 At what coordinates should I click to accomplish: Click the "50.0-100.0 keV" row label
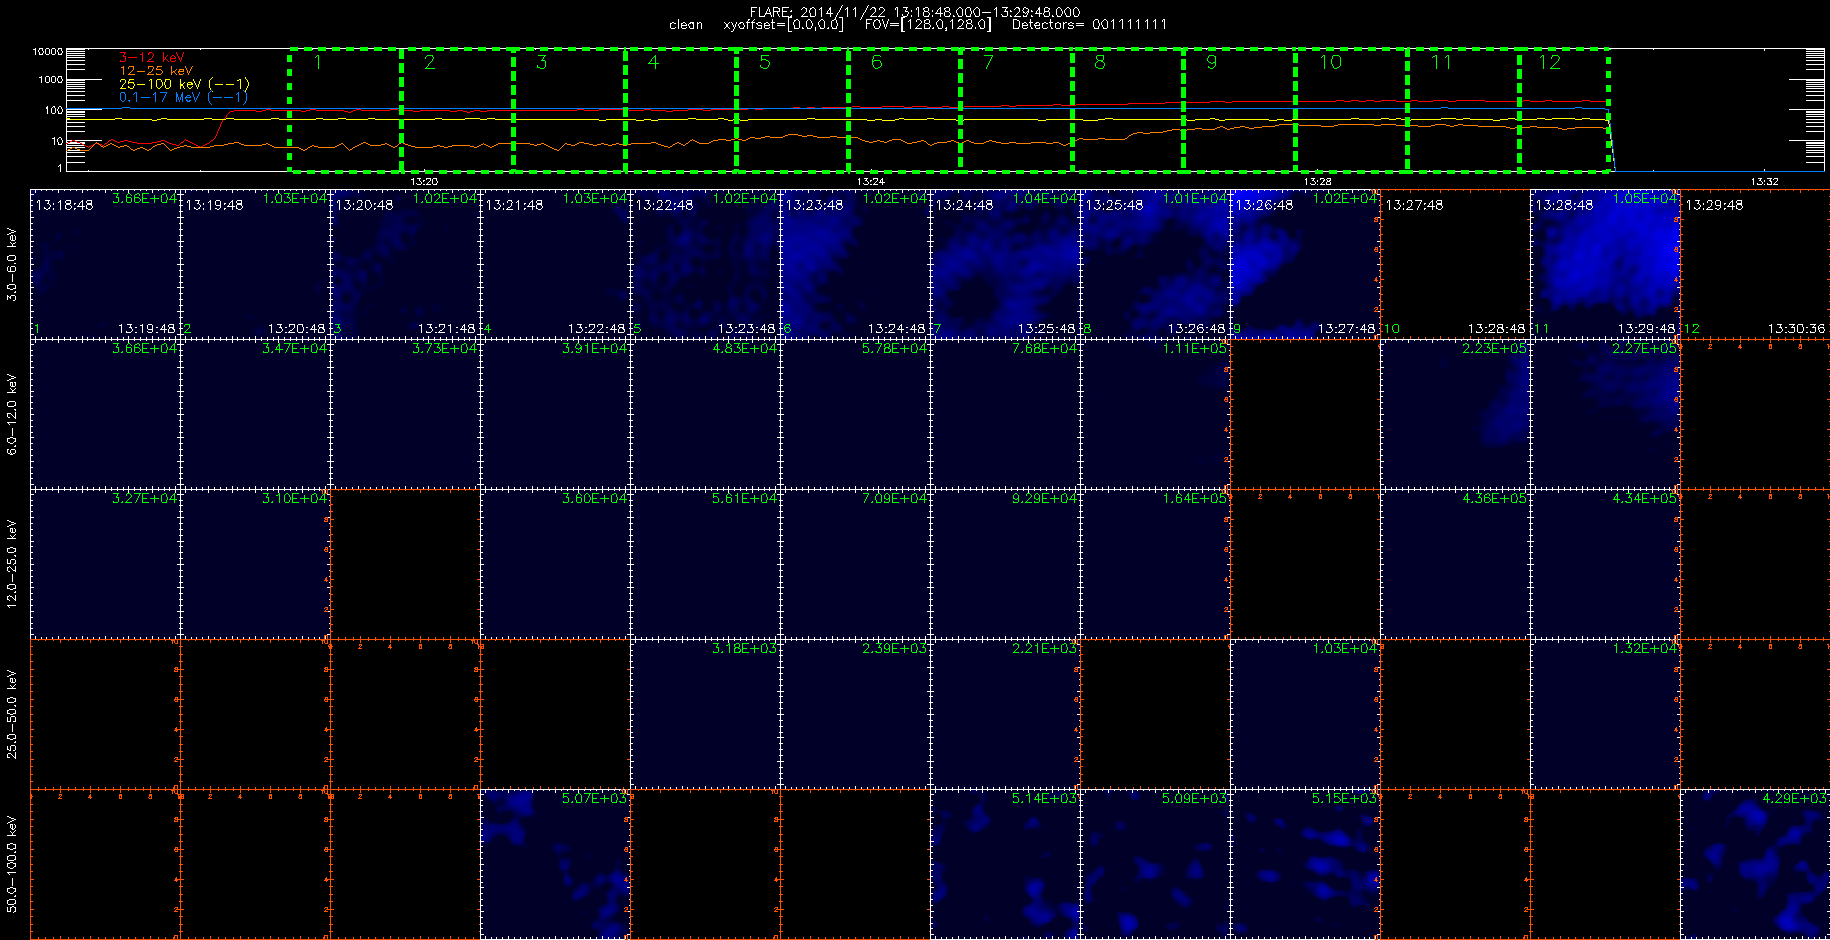coord(12,864)
